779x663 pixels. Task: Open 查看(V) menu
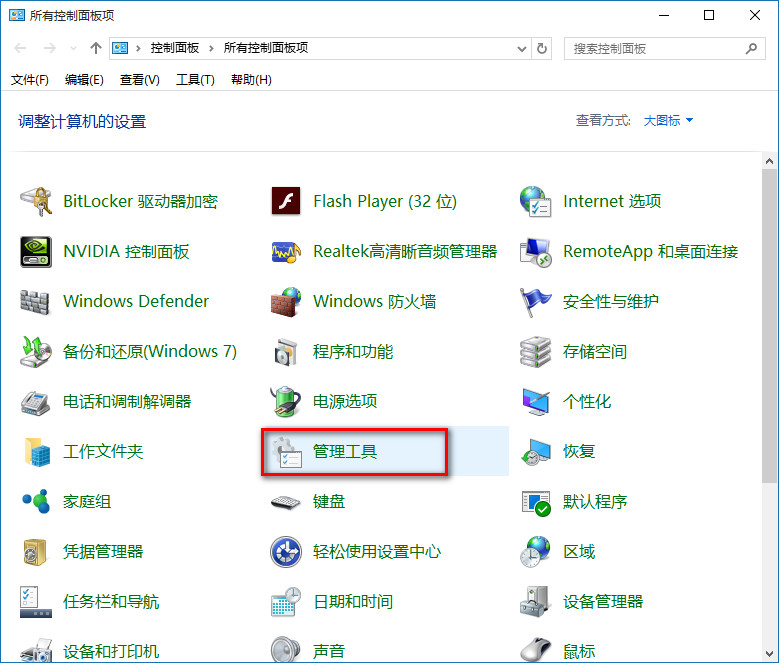(140, 80)
